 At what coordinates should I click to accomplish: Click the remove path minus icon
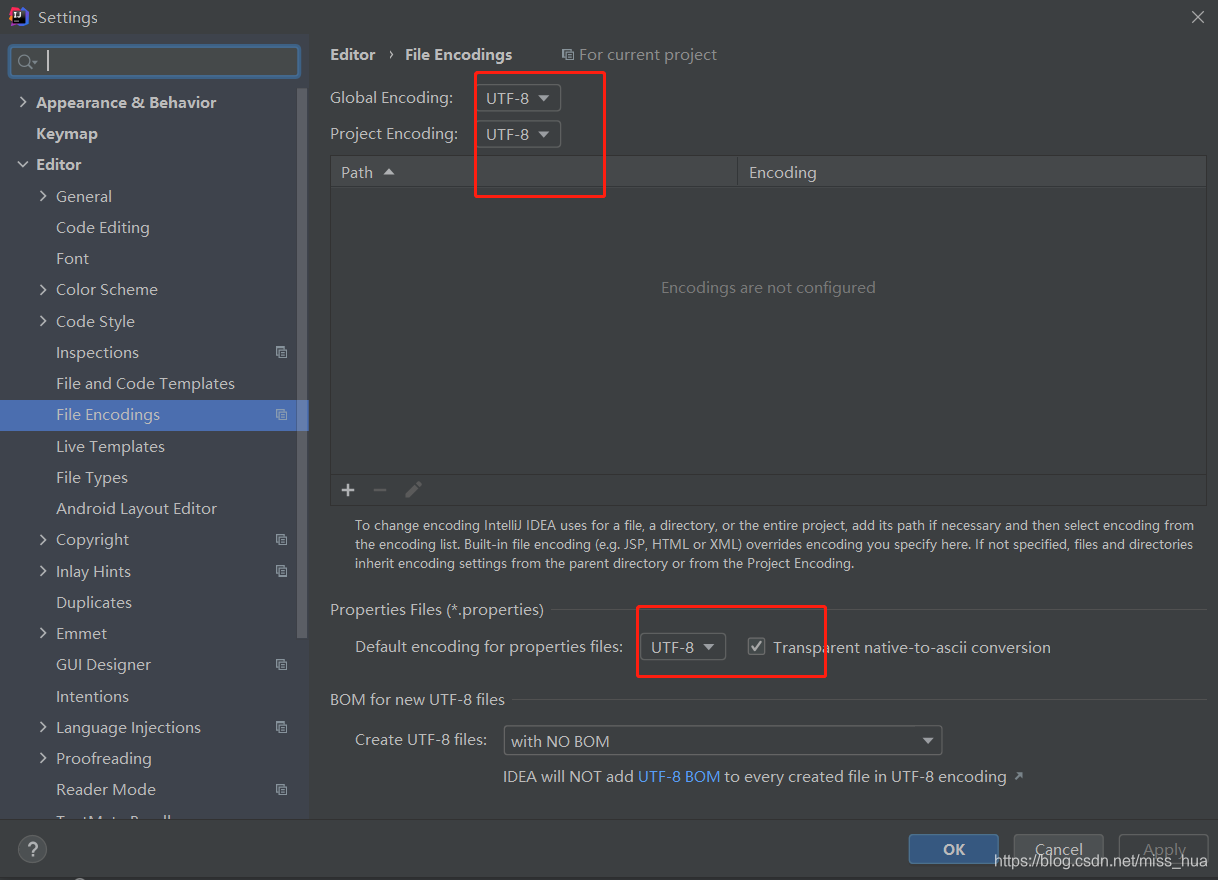(x=380, y=489)
